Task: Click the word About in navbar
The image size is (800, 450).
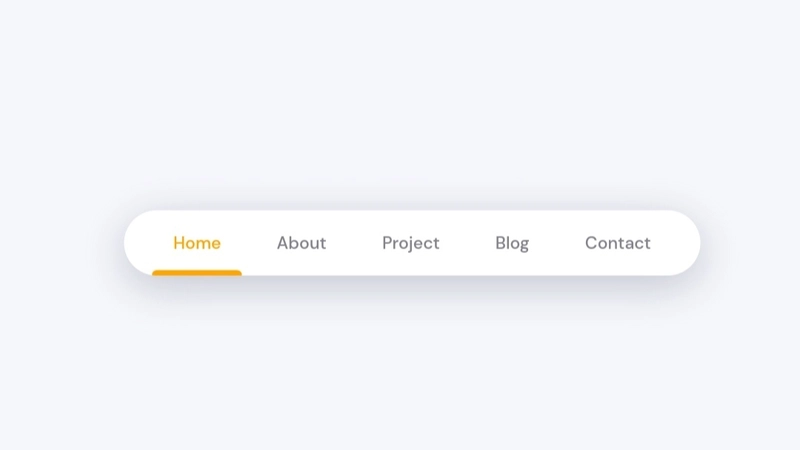Action: 302,243
